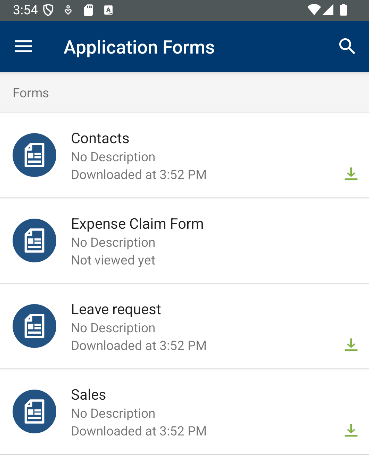
Task: Click 'Not viewed yet' status text
Action: coord(113,260)
